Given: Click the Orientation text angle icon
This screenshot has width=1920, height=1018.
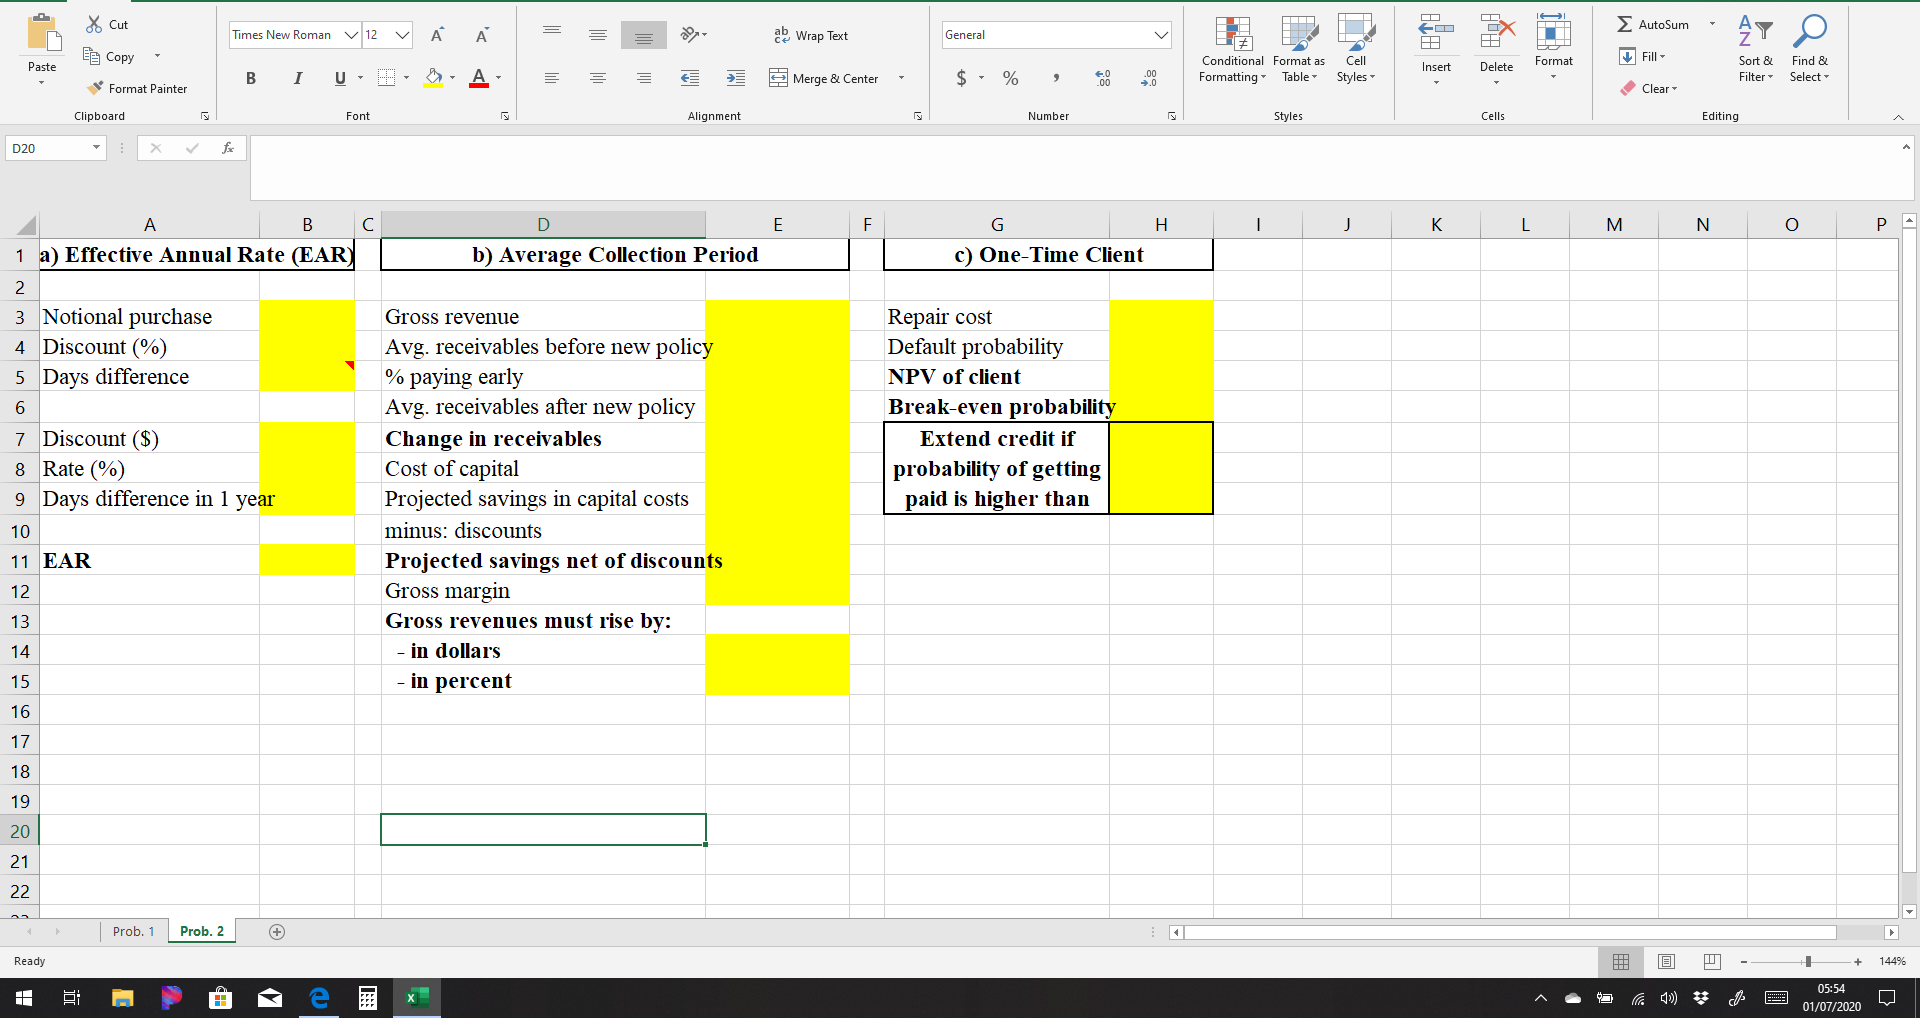Looking at the screenshot, I should tap(690, 35).
